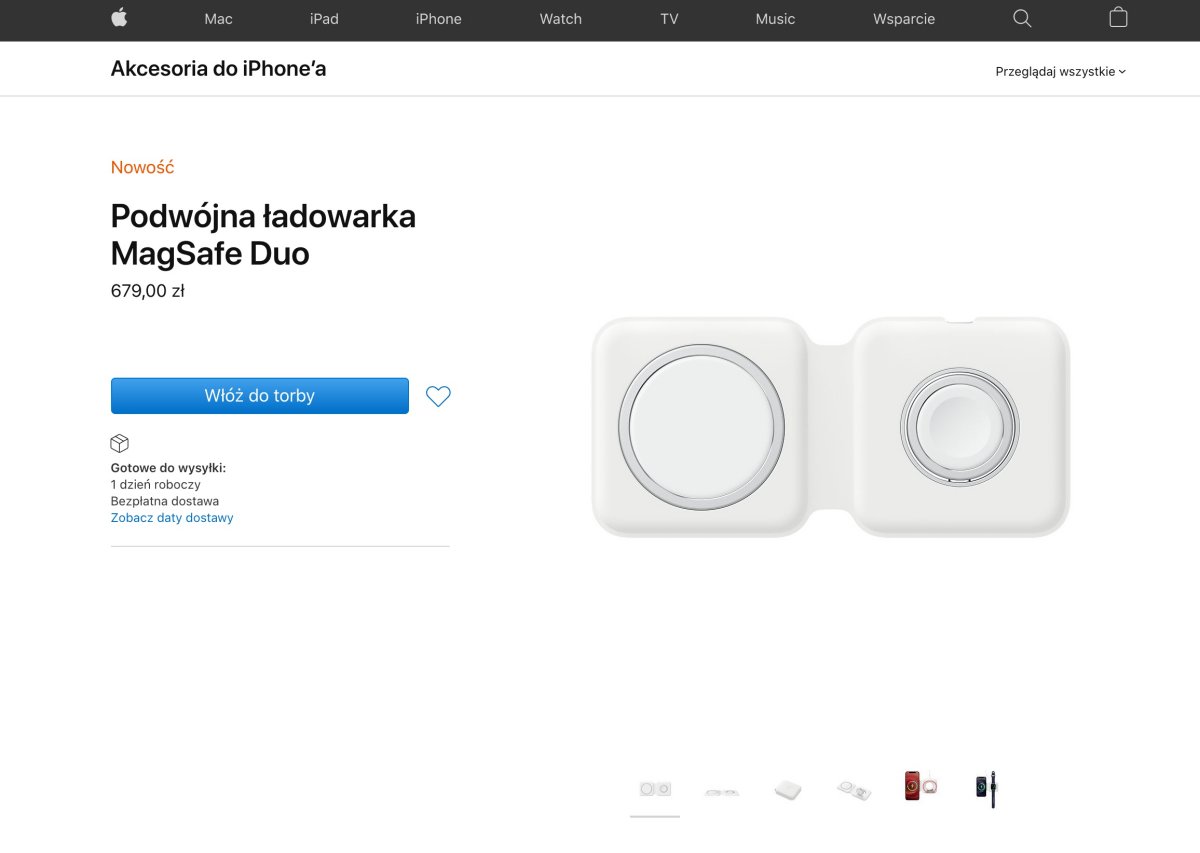This screenshot has height=853, width=1200.
Task: Select Watch in the navigation bar
Action: point(561,19)
